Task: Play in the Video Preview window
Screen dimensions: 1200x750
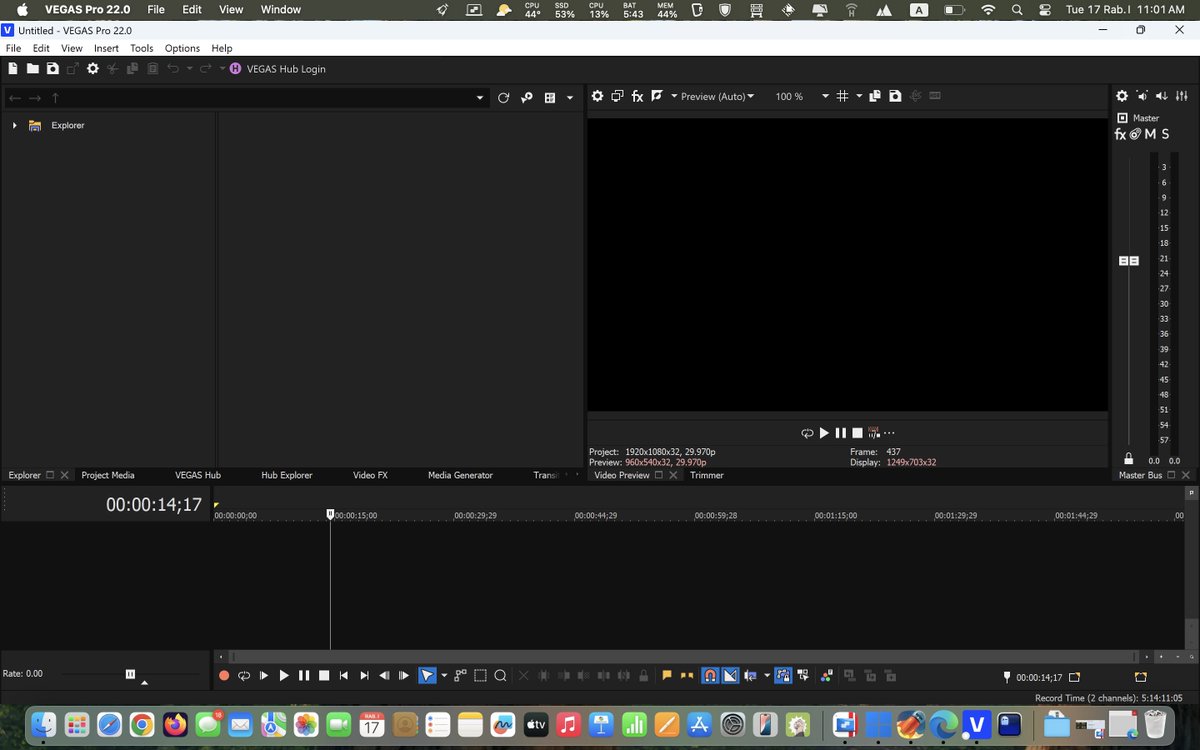Action: [824, 433]
